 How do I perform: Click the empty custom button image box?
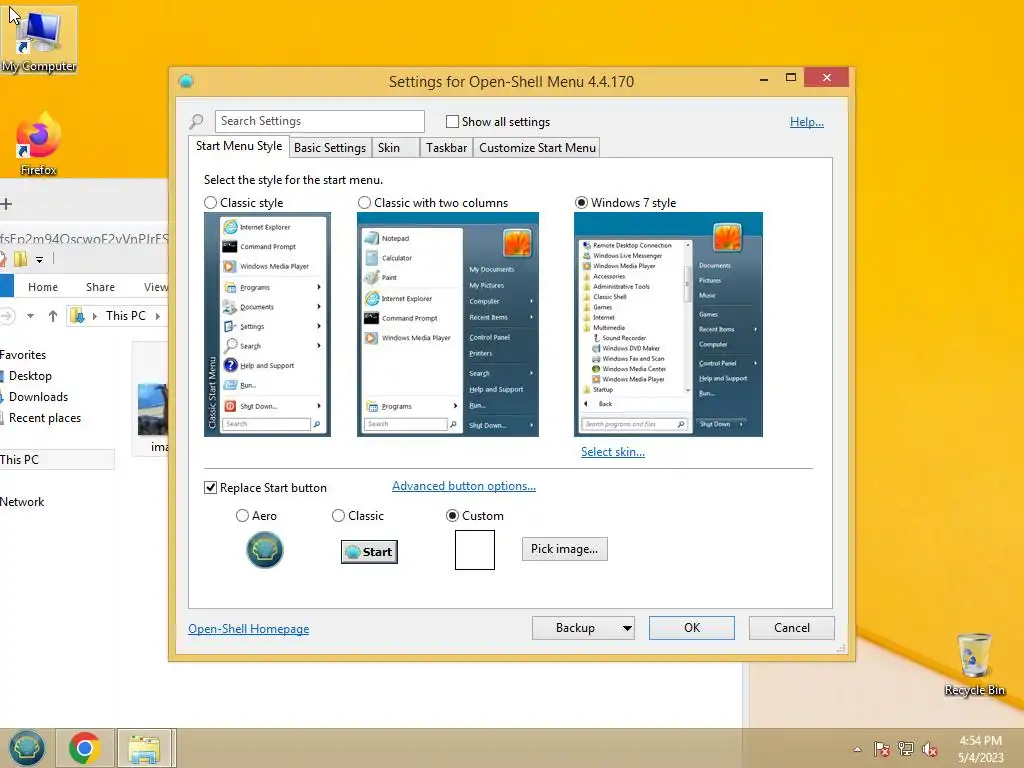(475, 550)
